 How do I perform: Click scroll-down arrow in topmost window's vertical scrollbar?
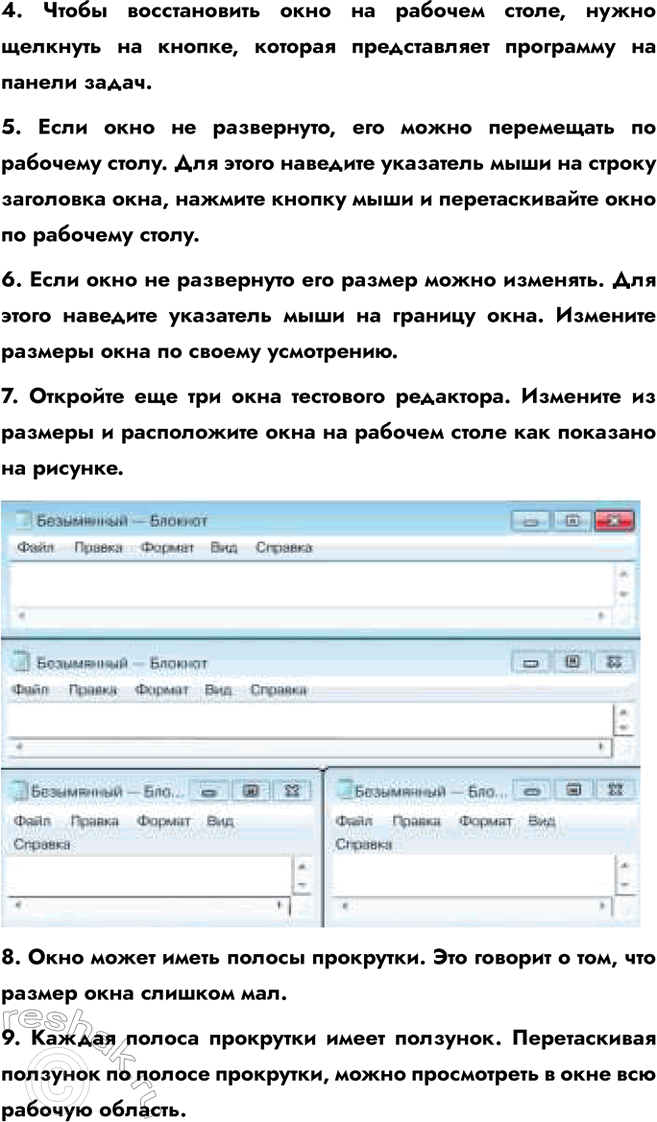pos(624,594)
